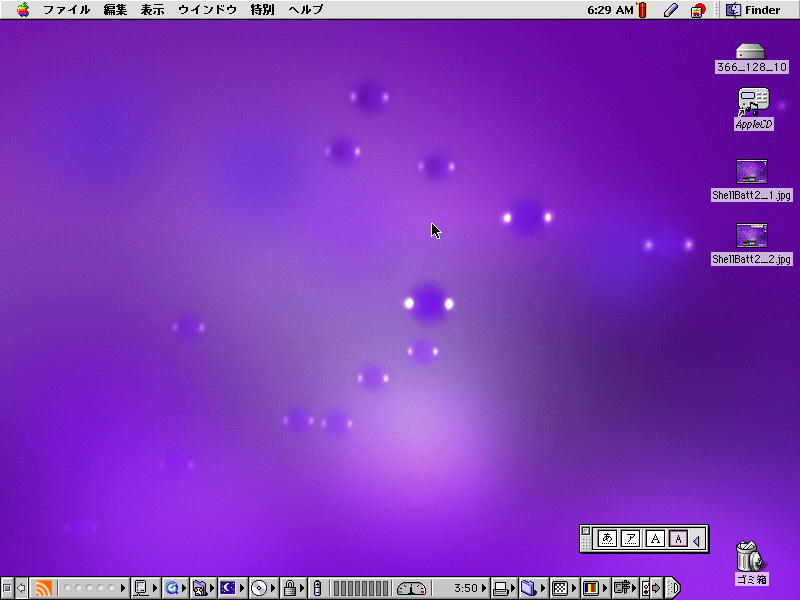
Task: Click the 6:29 AM menu bar clock
Action: [x=610, y=10]
